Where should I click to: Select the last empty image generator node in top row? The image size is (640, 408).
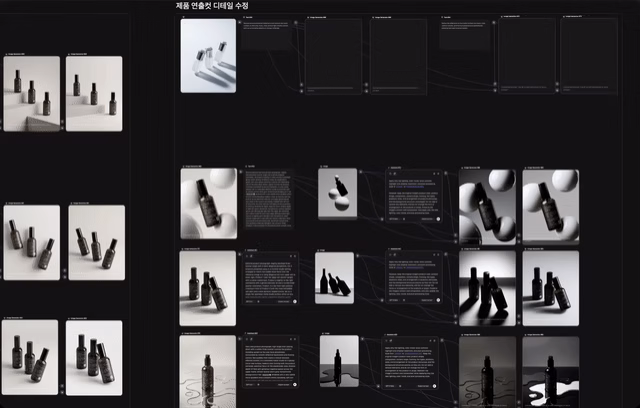(x=589, y=56)
